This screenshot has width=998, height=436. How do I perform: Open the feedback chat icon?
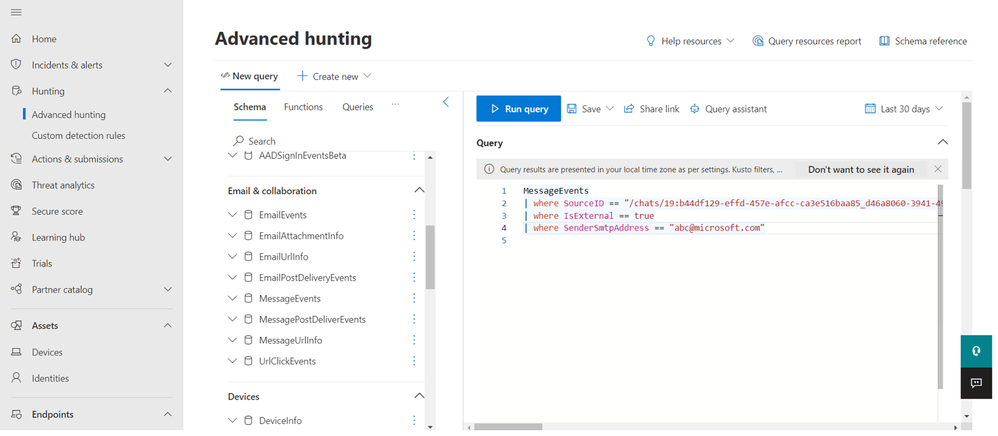tap(975, 383)
